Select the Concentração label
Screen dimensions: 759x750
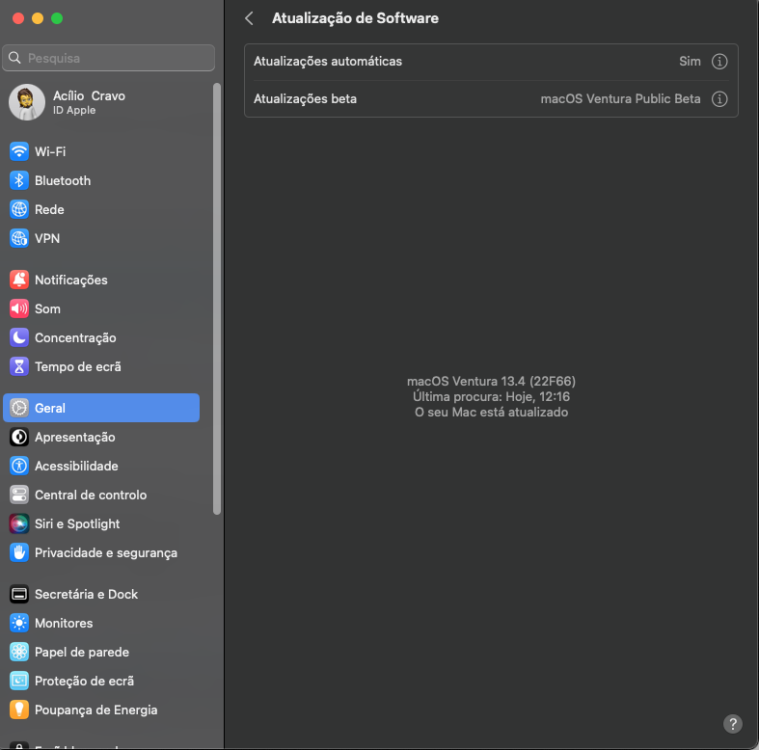(76, 338)
